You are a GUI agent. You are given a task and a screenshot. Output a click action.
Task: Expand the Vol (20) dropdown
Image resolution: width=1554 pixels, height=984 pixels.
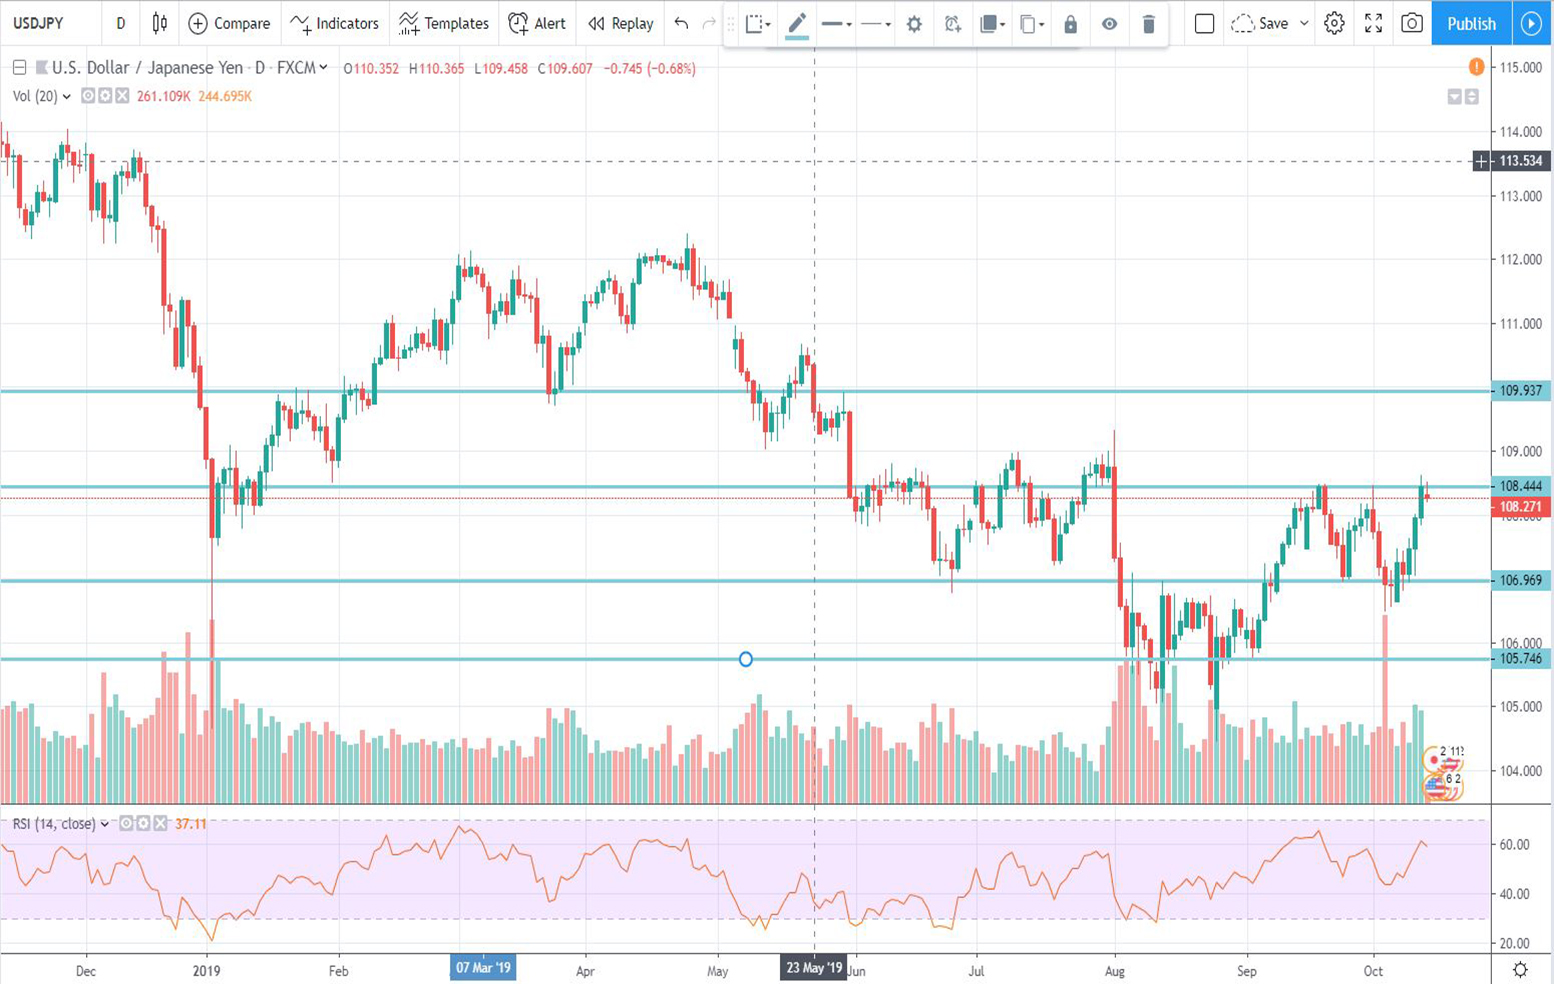pos(66,96)
